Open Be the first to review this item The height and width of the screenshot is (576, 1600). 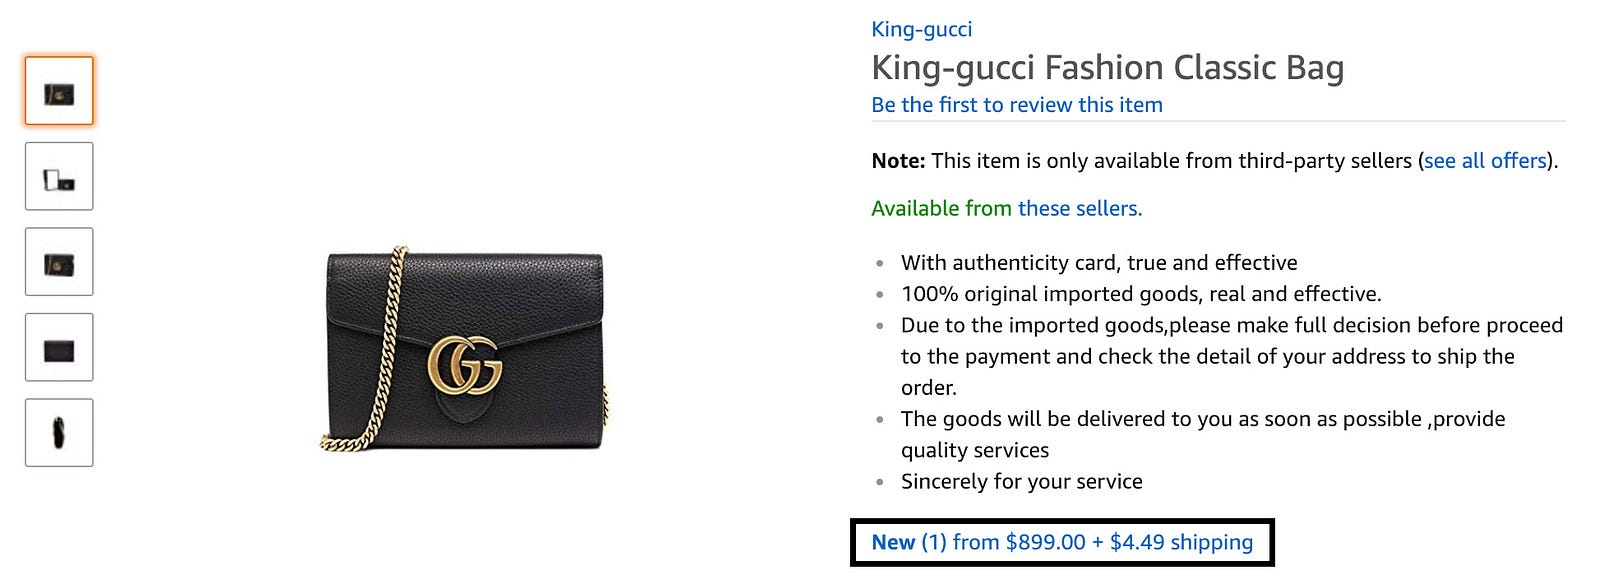(1016, 105)
